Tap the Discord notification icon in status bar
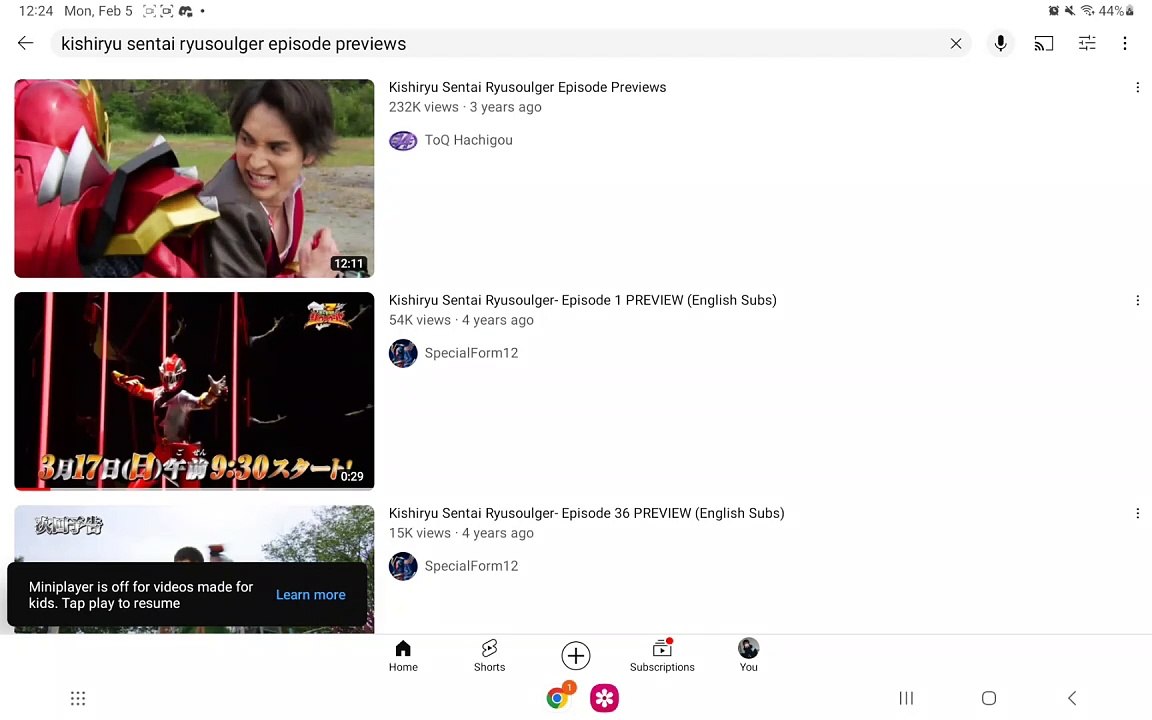Image resolution: width=1152 pixels, height=720 pixels. click(185, 11)
